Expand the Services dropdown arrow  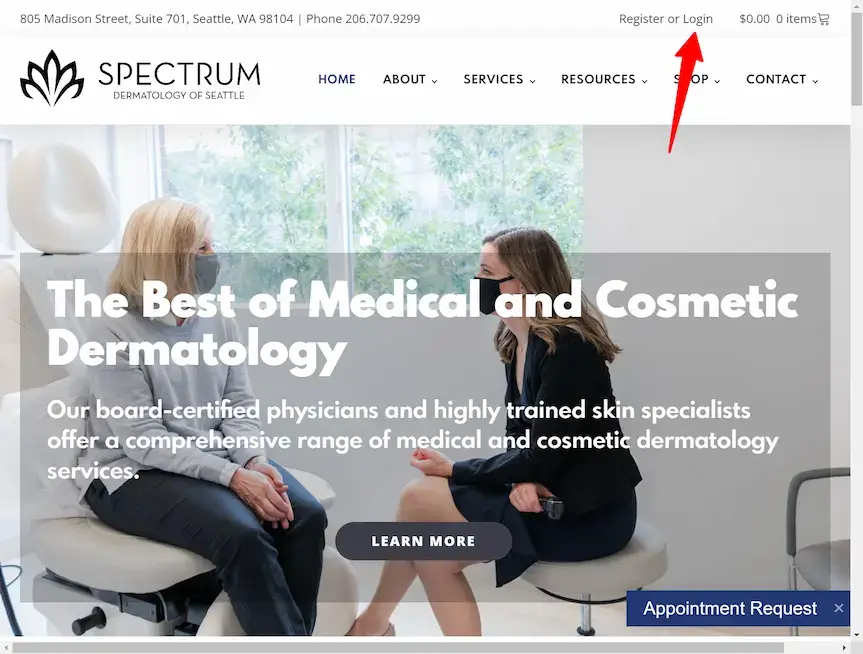(532, 81)
